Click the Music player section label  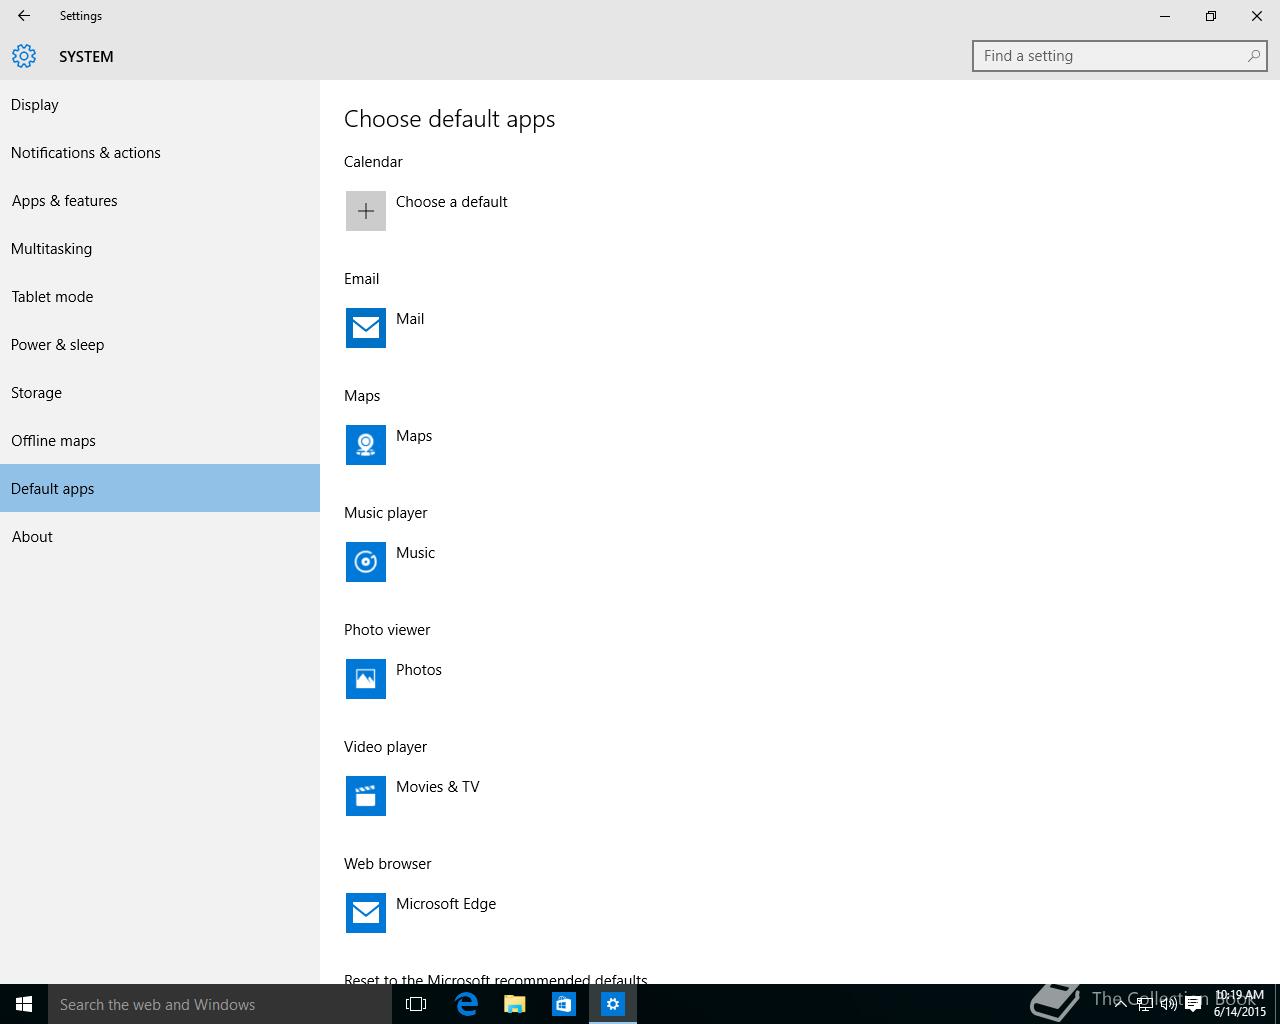tap(385, 513)
